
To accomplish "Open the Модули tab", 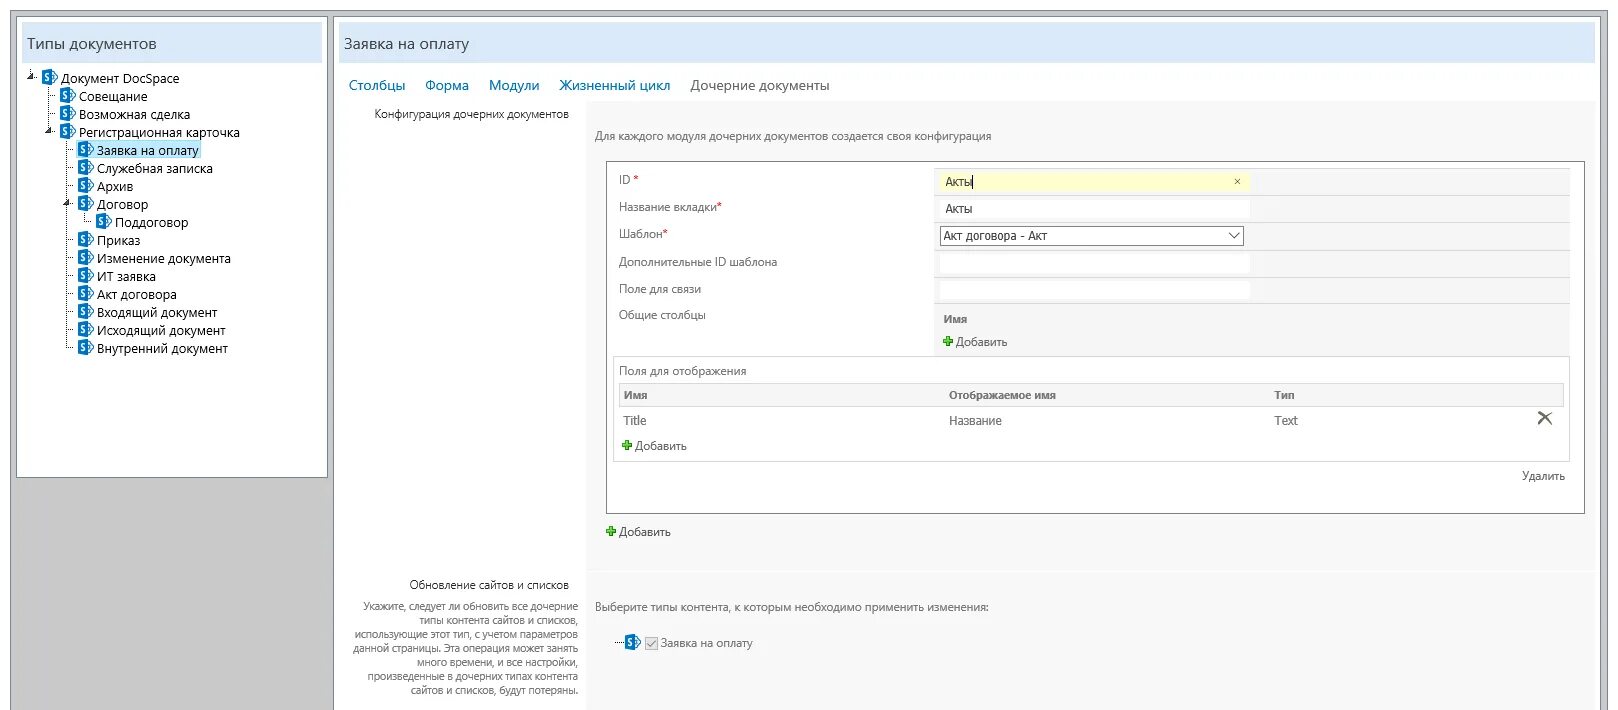I will click(x=514, y=86).
